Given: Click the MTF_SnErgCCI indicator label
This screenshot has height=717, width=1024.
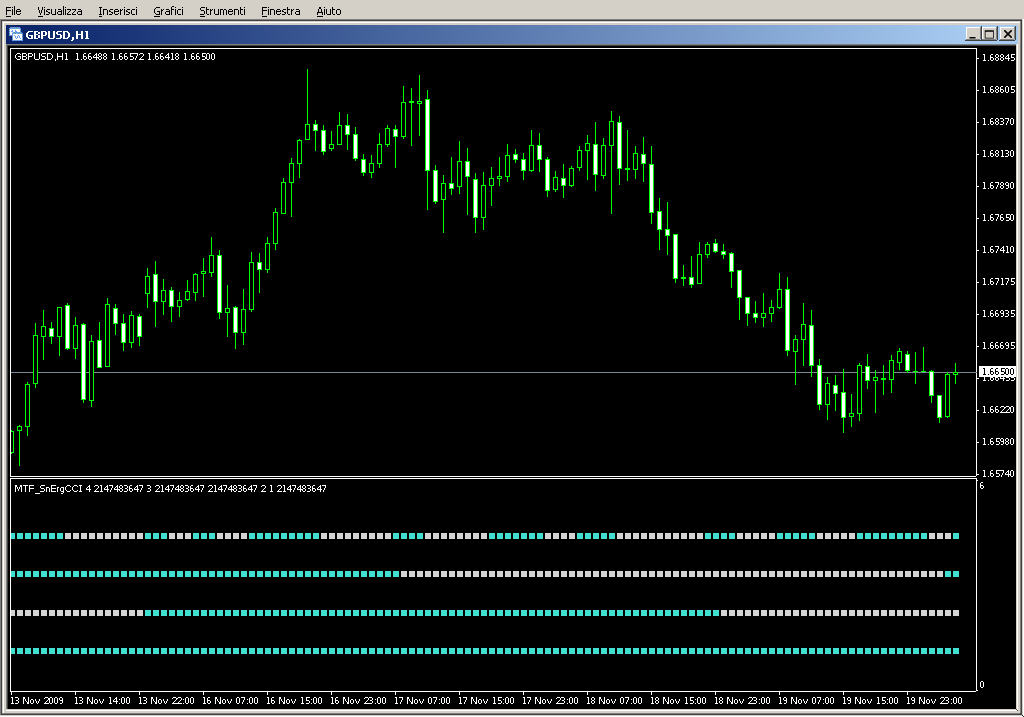Looking at the screenshot, I should pos(170,488).
